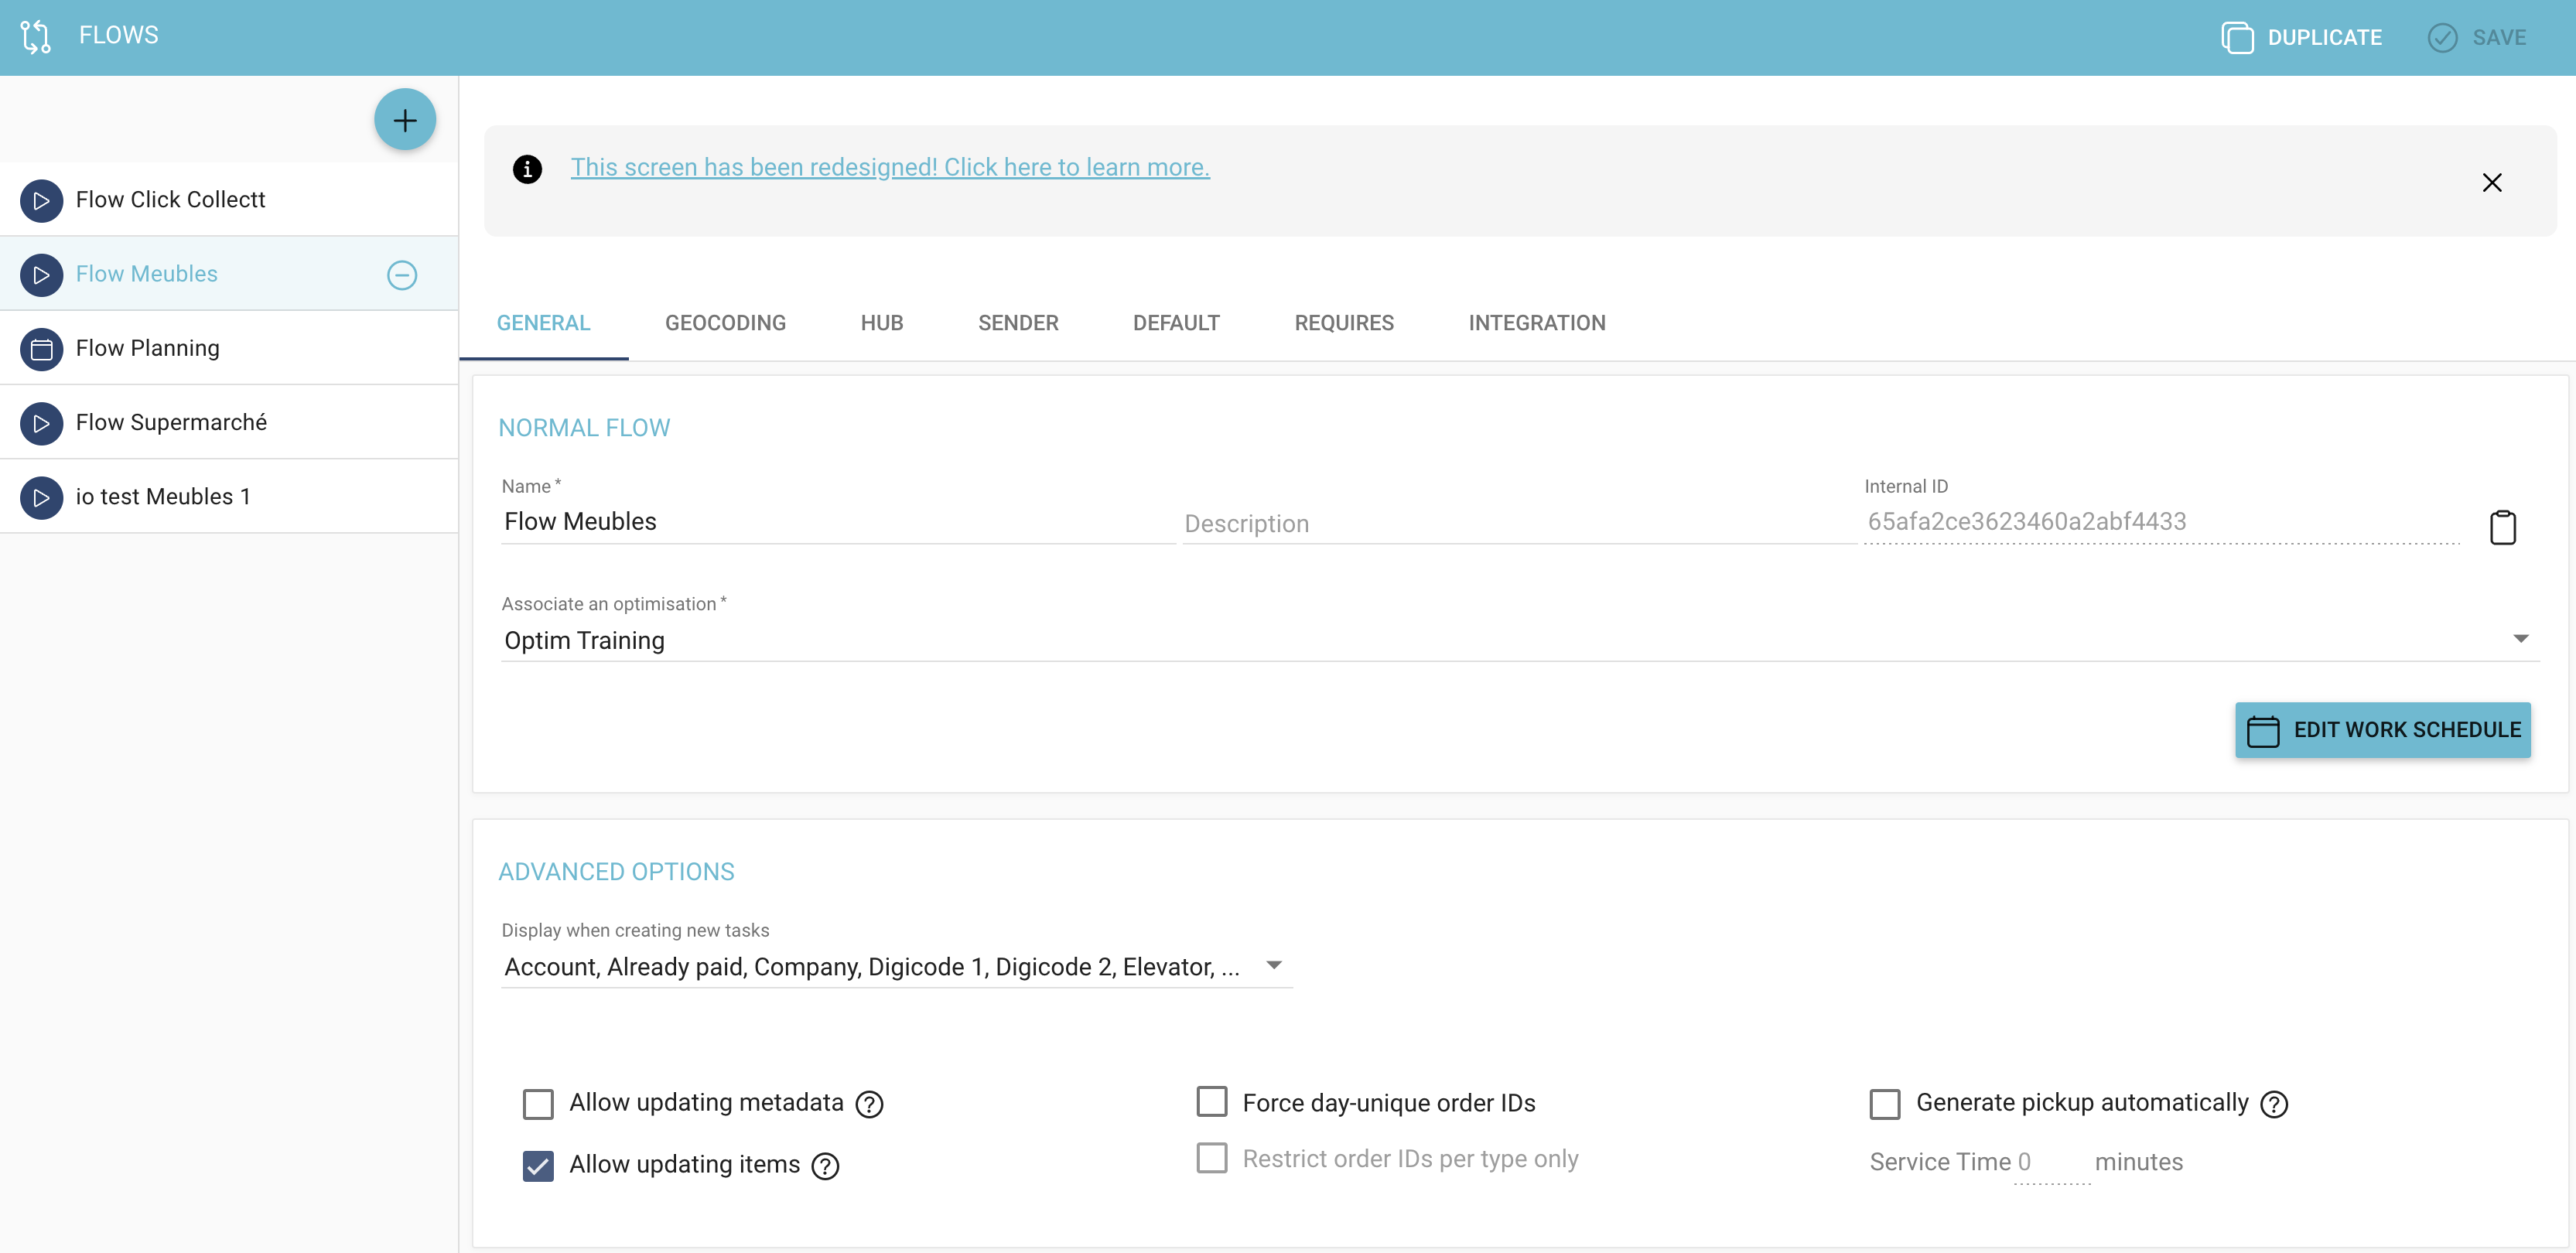Select Flow Supermarché in the list
Viewport: 2576px width, 1253px height.
(x=229, y=423)
